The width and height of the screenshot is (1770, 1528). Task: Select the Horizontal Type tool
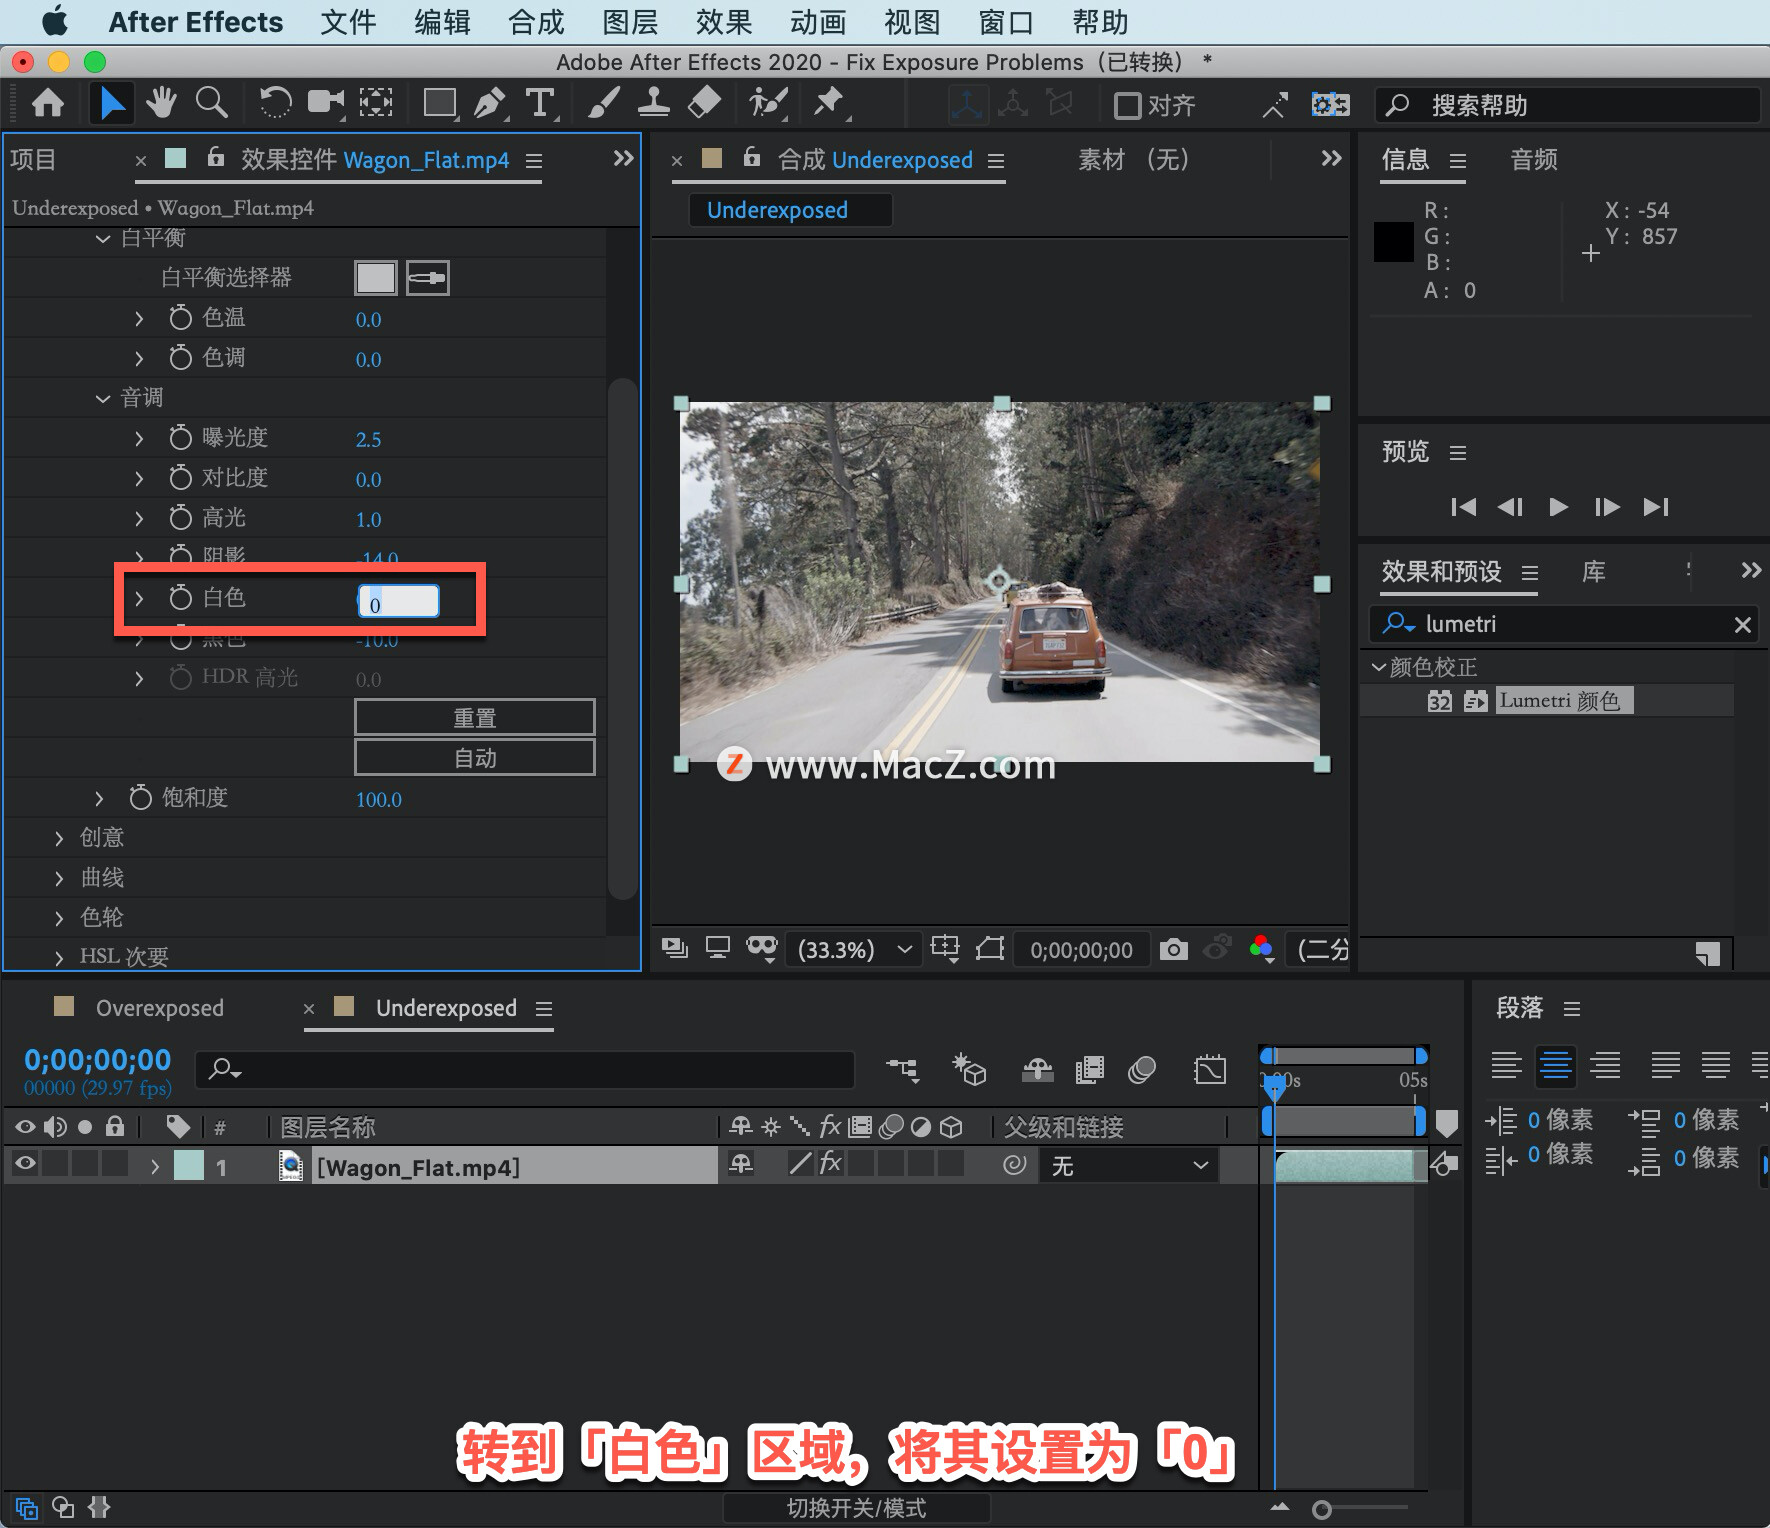tap(540, 103)
